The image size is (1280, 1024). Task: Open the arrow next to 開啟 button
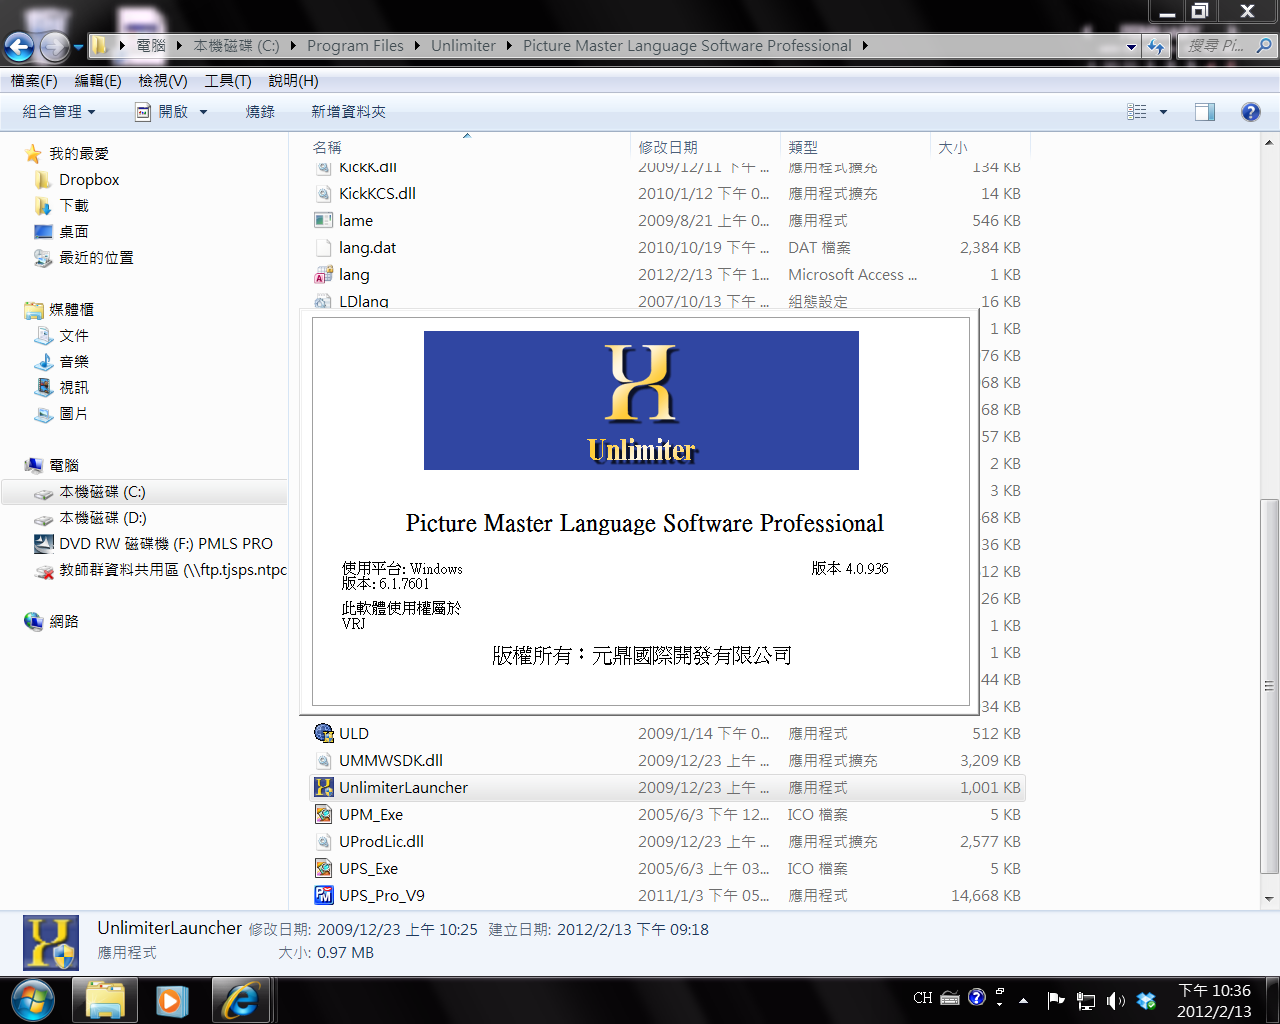coord(203,112)
